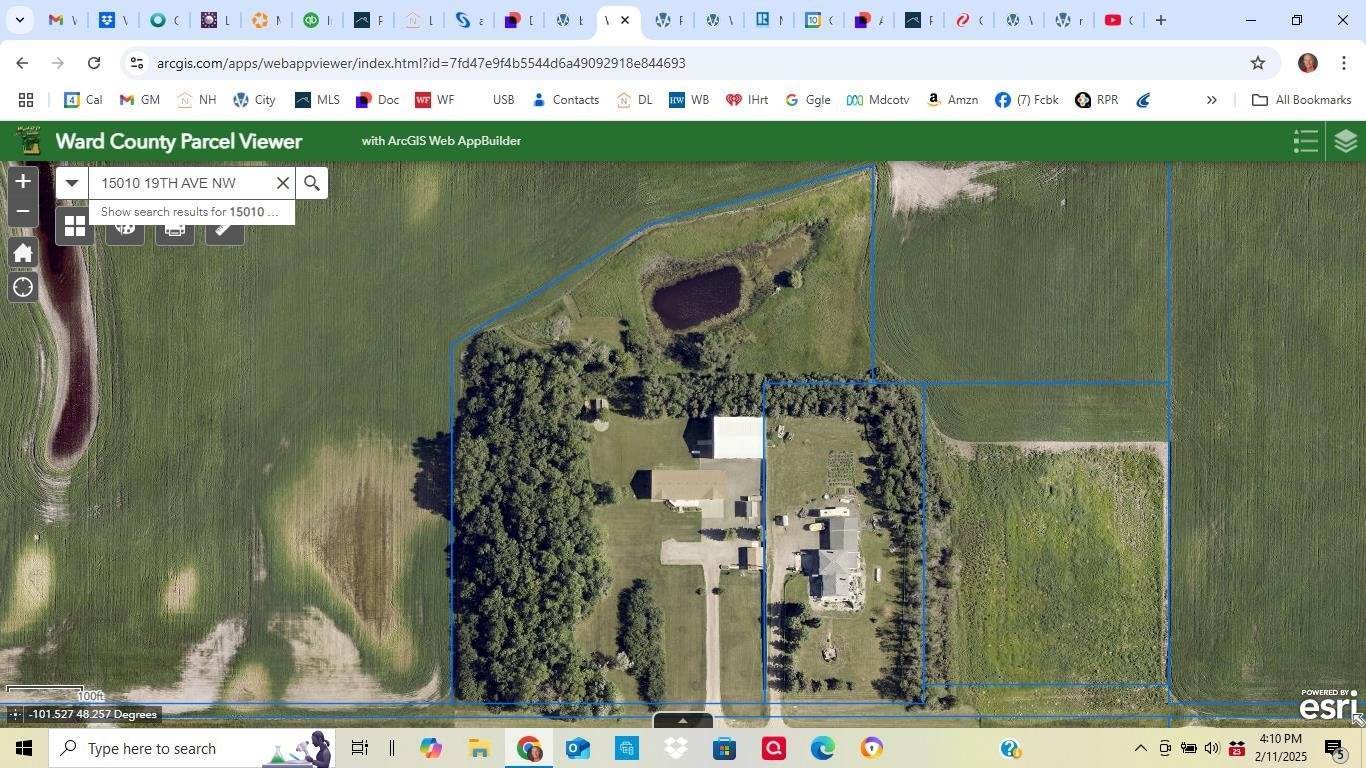Run the search with magnifier button
The image size is (1366, 768).
click(x=312, y=183)
